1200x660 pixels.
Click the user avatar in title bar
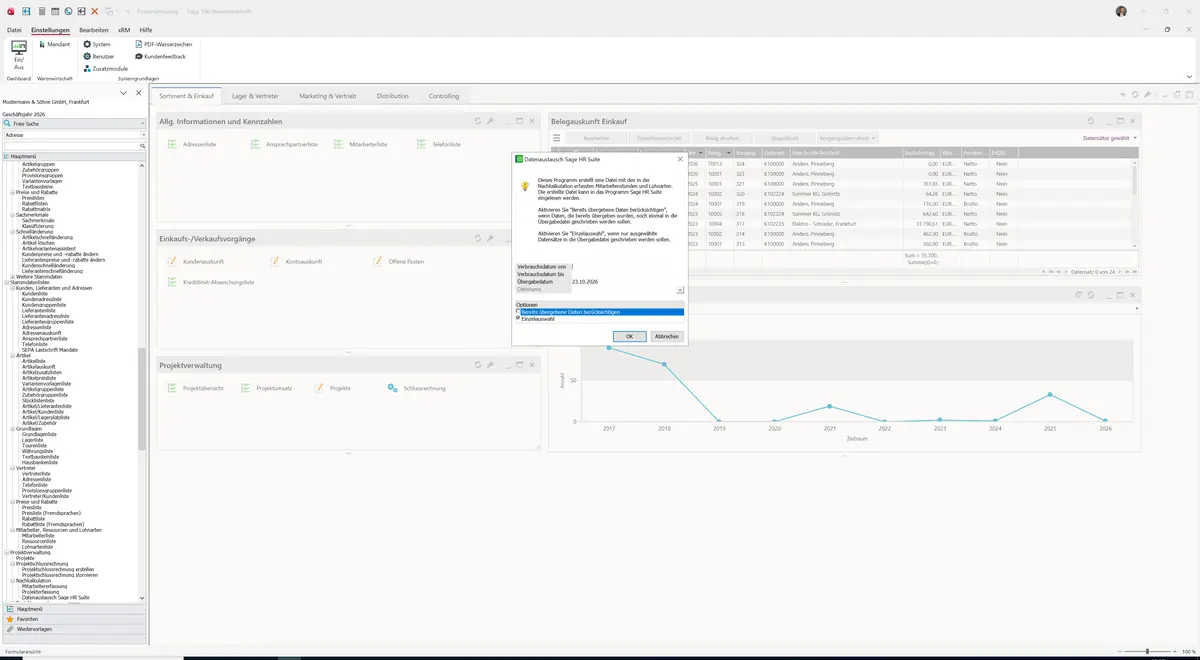coord(1121,11)
